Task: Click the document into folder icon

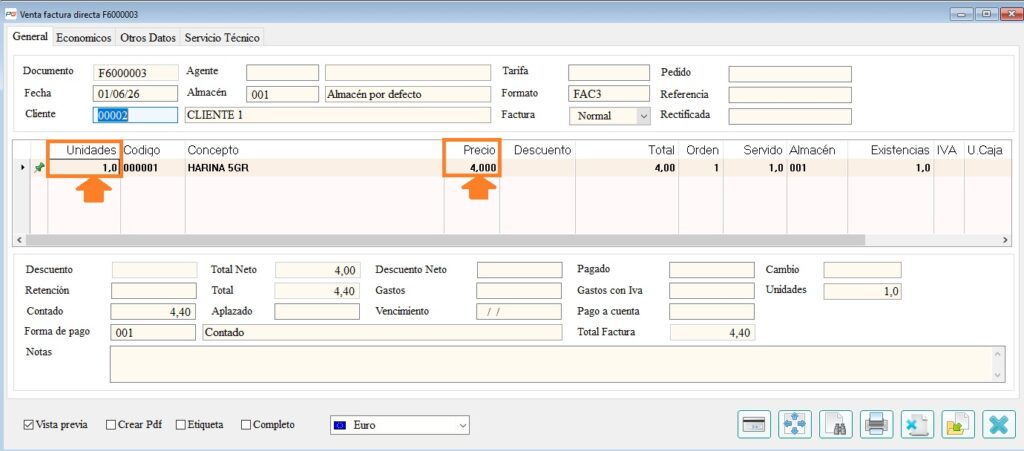Action: click(x=958, y=424)
